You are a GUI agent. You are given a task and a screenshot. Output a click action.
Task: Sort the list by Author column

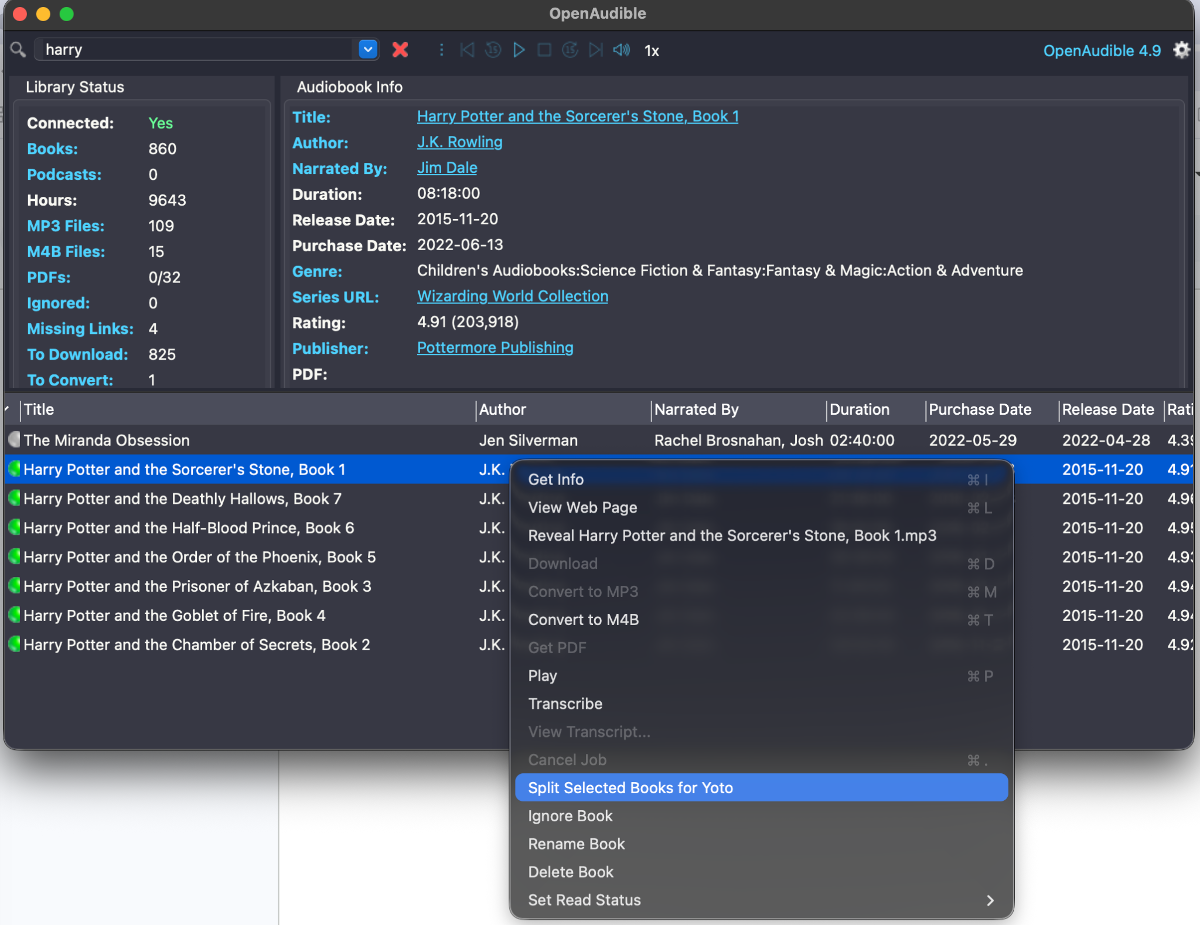pyautogui.click(x=562, y=410)
